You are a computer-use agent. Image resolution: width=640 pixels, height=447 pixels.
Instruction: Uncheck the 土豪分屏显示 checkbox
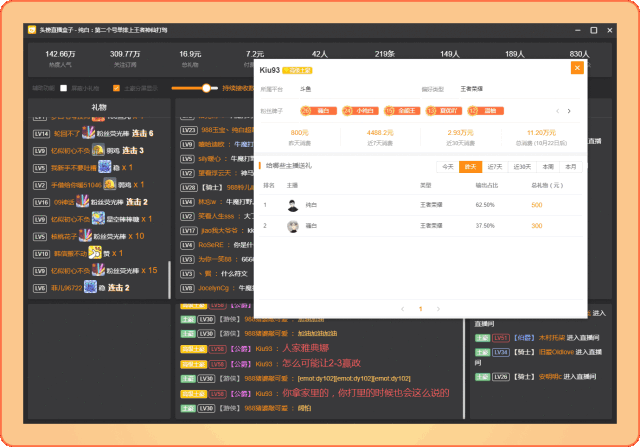pyautogui.click(x=117, y=88)
